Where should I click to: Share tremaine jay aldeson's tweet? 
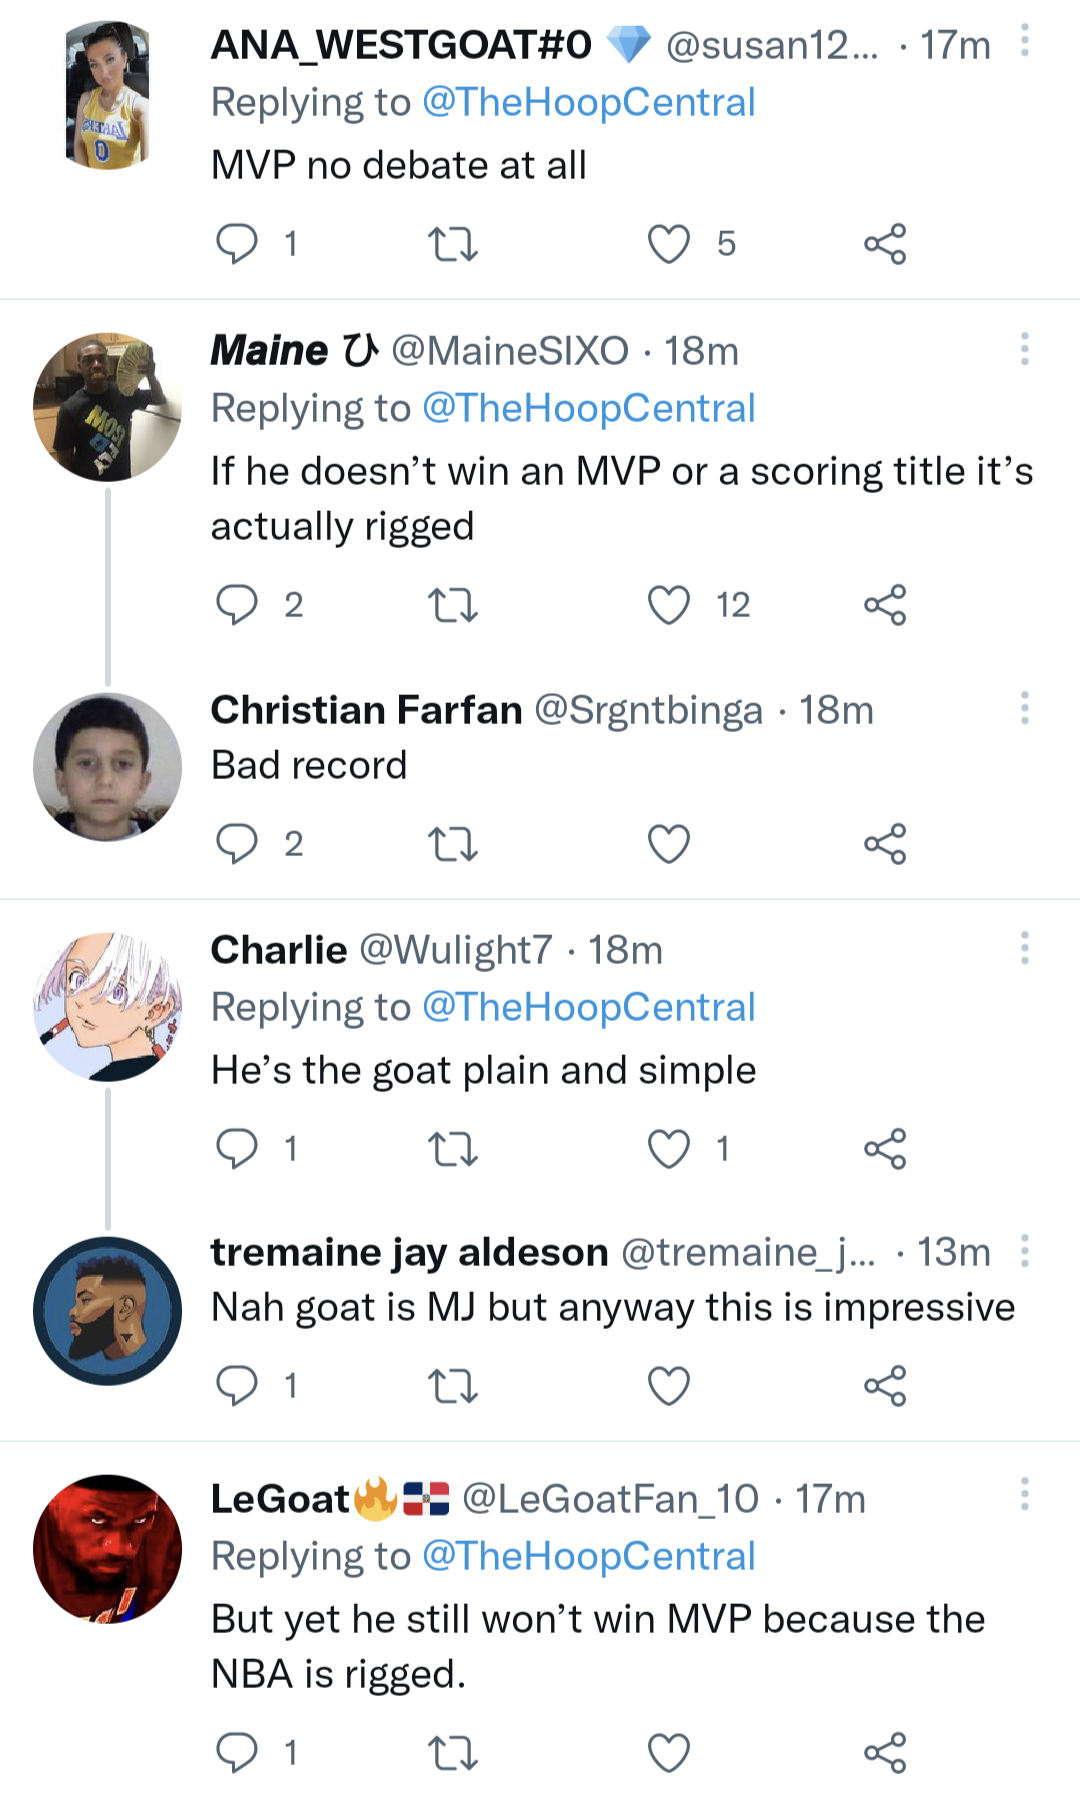[x=885, y=1386]
